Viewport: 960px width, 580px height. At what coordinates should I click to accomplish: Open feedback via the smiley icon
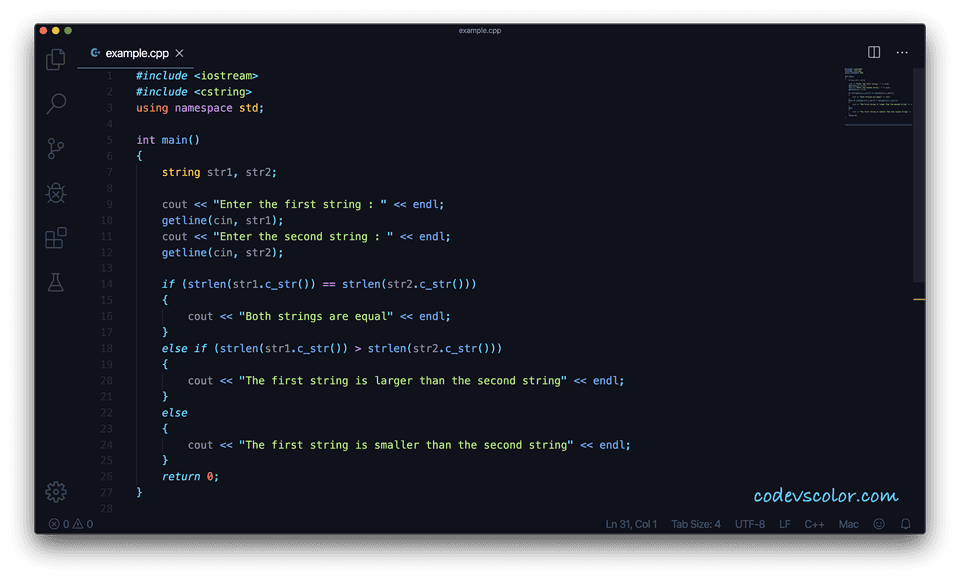[x=878, y=523]
